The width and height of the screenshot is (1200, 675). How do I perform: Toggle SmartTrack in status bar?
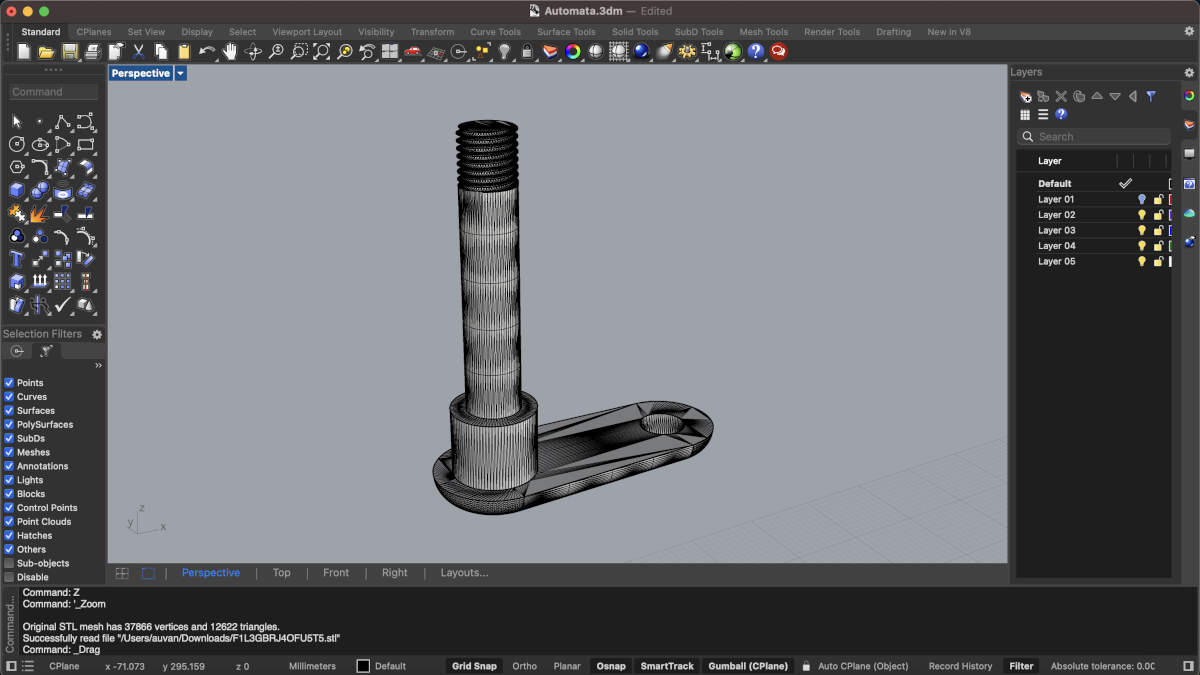coord(667,666)
